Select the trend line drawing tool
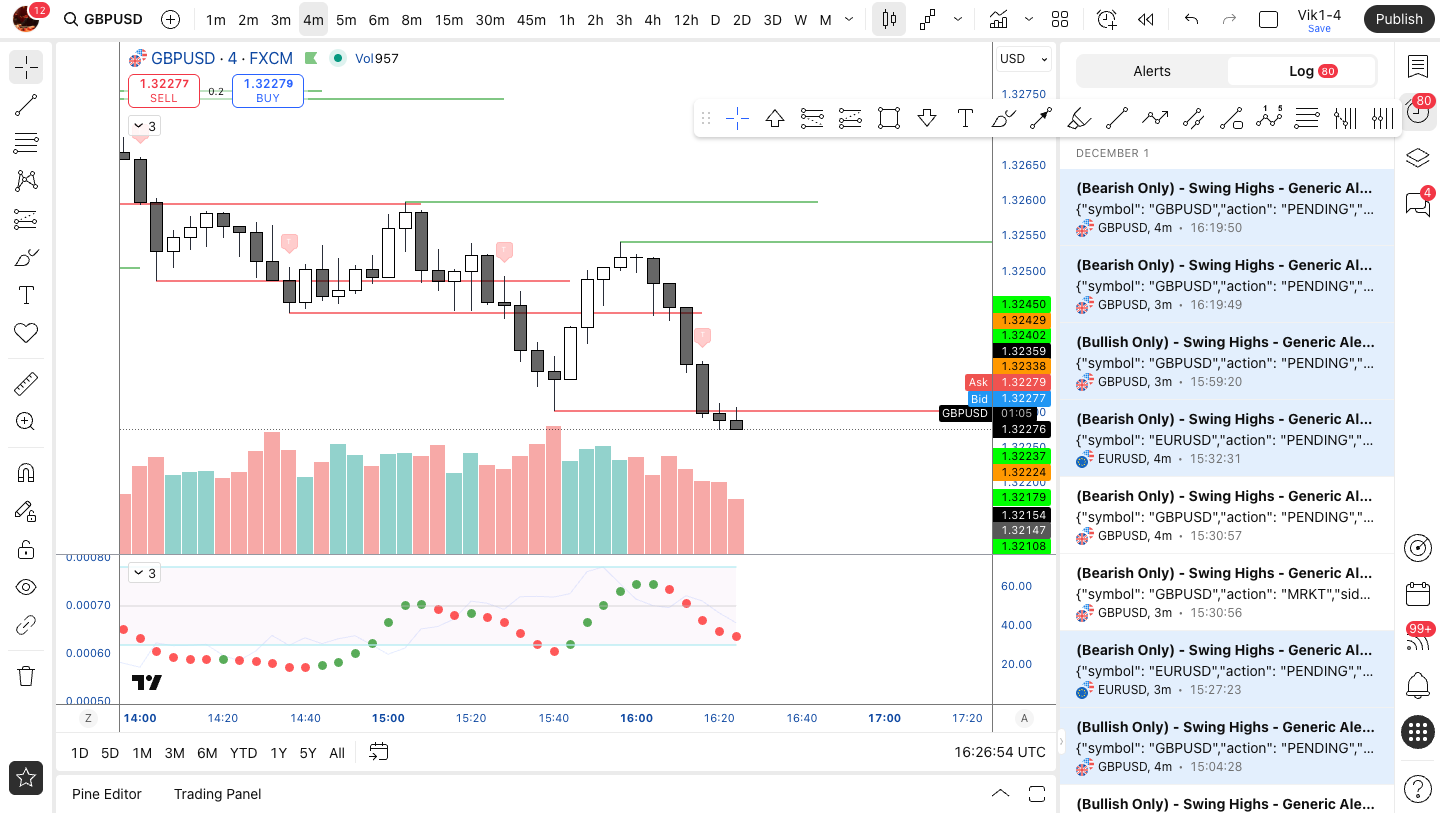Image resolution: width=1440 pixels, height=813 pixels. pos(26,105)
